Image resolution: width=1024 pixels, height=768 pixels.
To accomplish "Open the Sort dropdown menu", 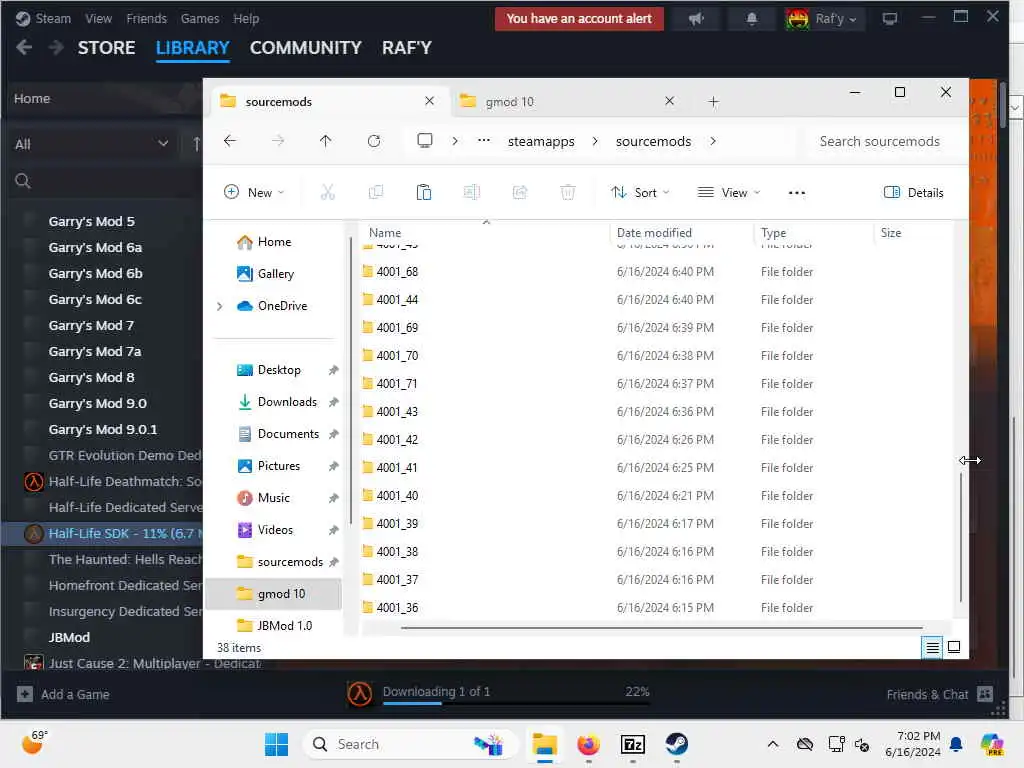I will pos(640,193).
